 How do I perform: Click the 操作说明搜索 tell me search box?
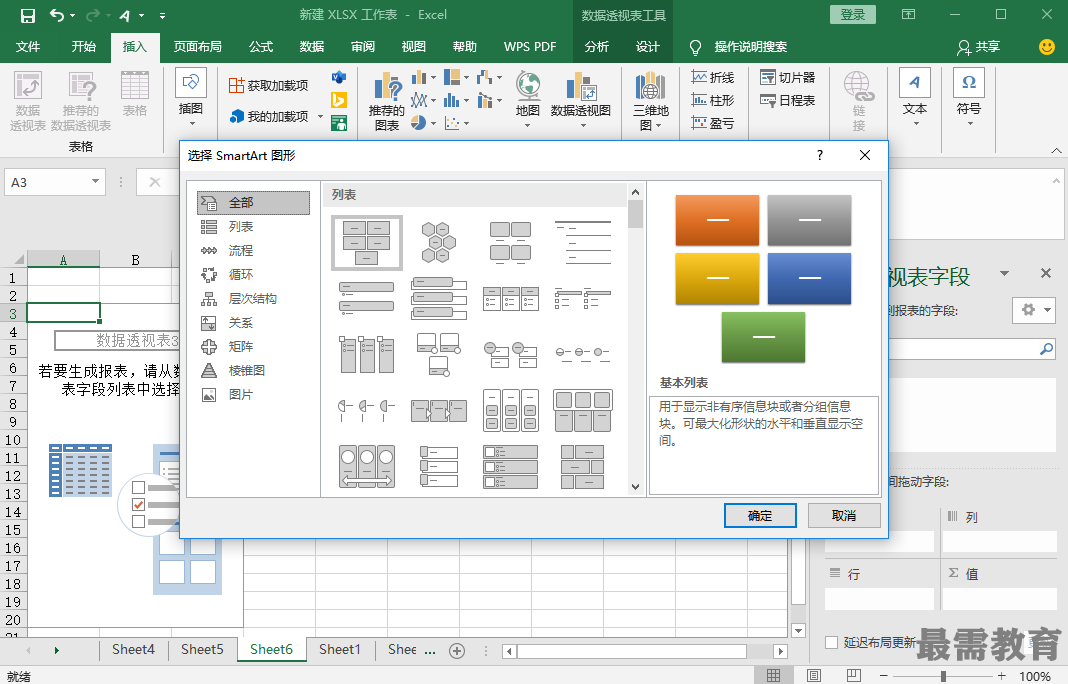point(751,46)
